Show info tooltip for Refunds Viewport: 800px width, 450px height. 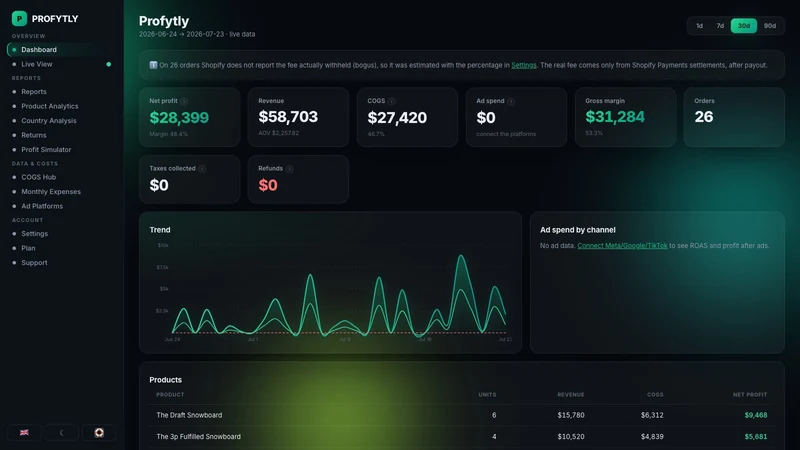[289, 168]
